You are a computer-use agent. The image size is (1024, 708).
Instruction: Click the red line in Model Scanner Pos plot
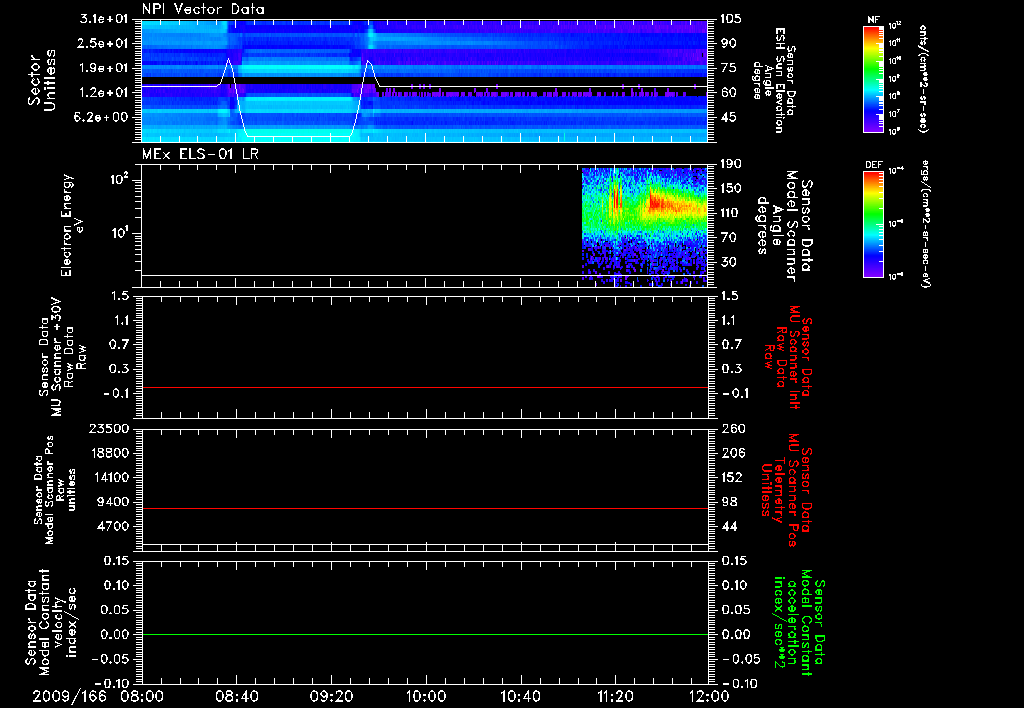pos(424,508)
